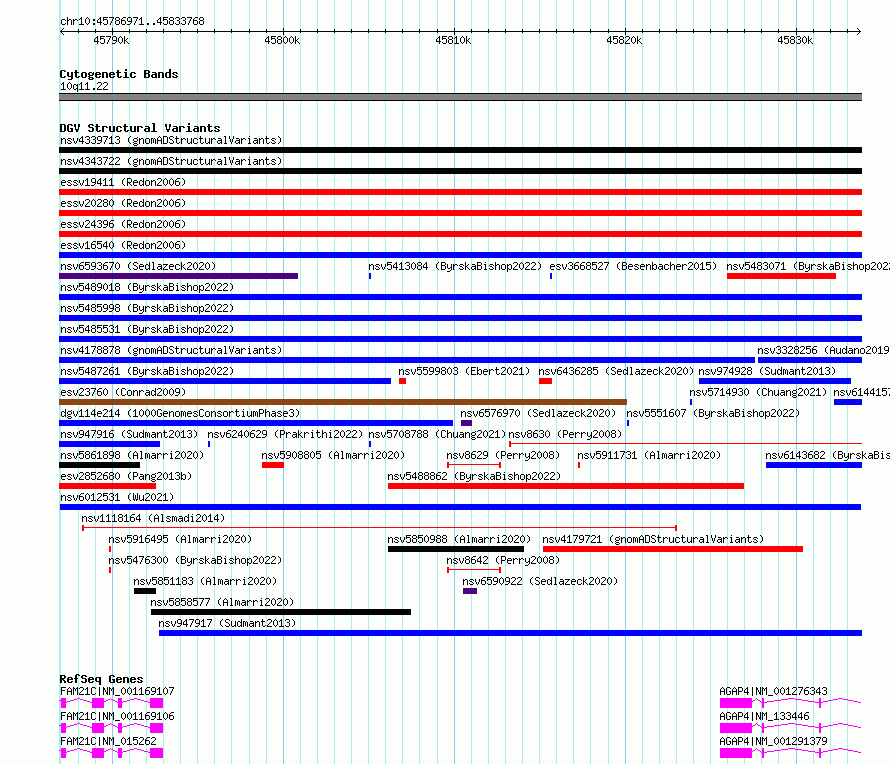Select the red nsv5488862 ByrskaBishop2022 bar
Screen dimensions: 890x764
tap(566, 486)
